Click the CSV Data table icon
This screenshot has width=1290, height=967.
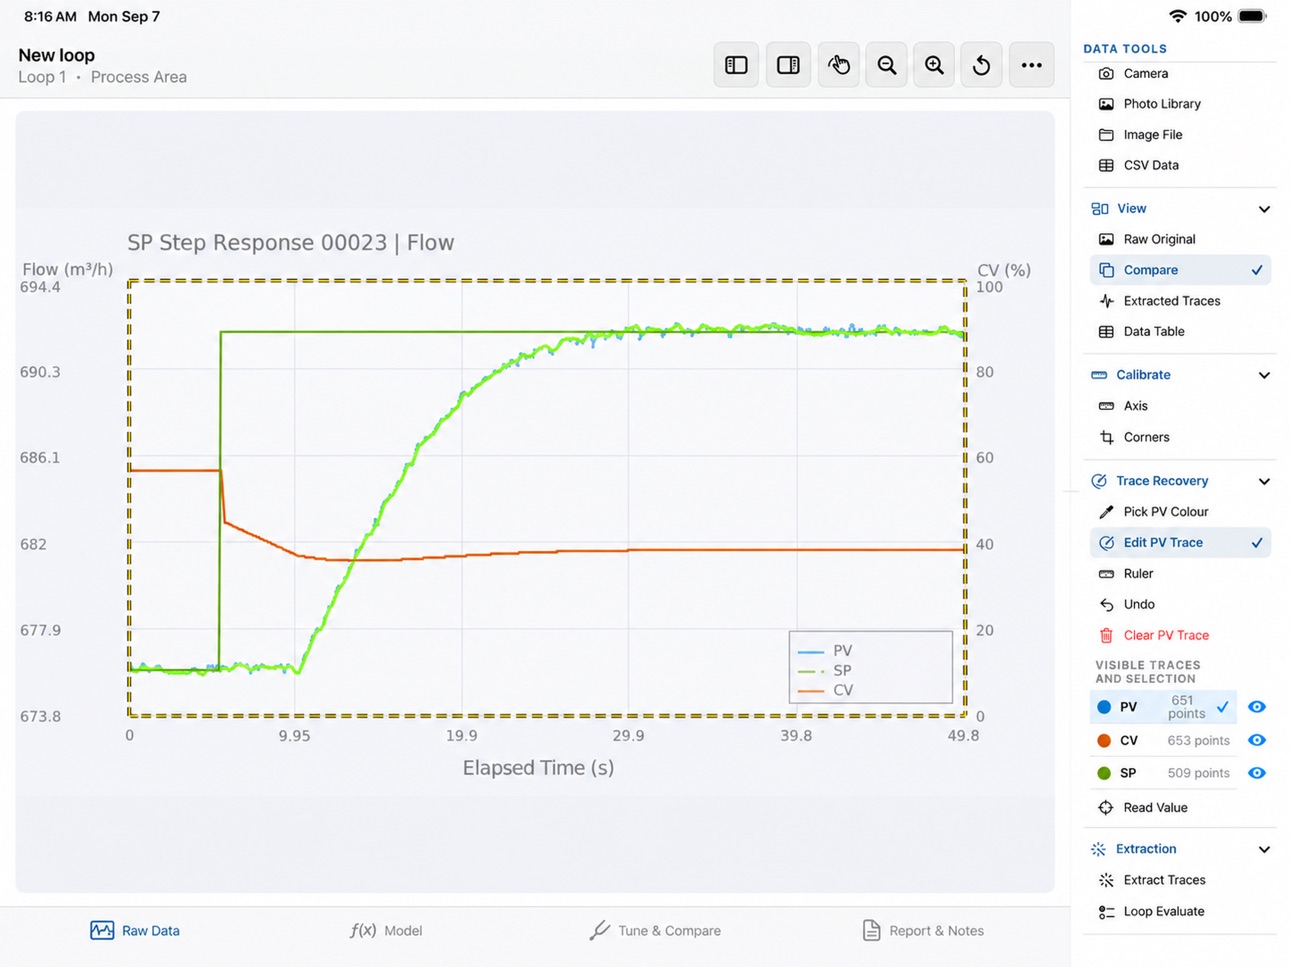1106,165
